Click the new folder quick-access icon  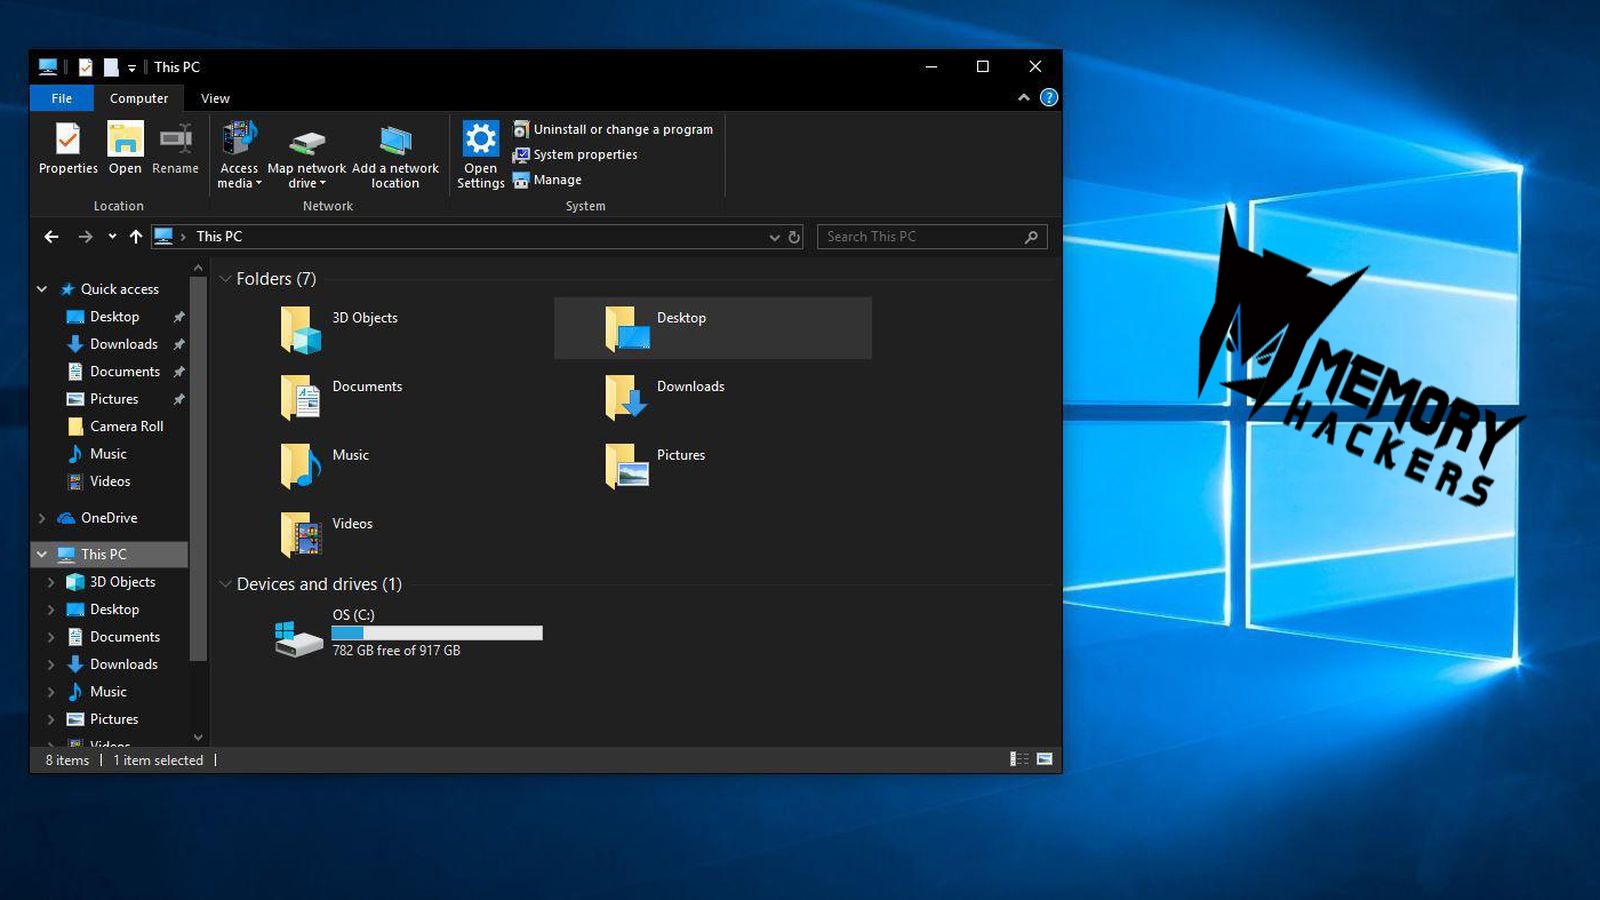[111, 67]
